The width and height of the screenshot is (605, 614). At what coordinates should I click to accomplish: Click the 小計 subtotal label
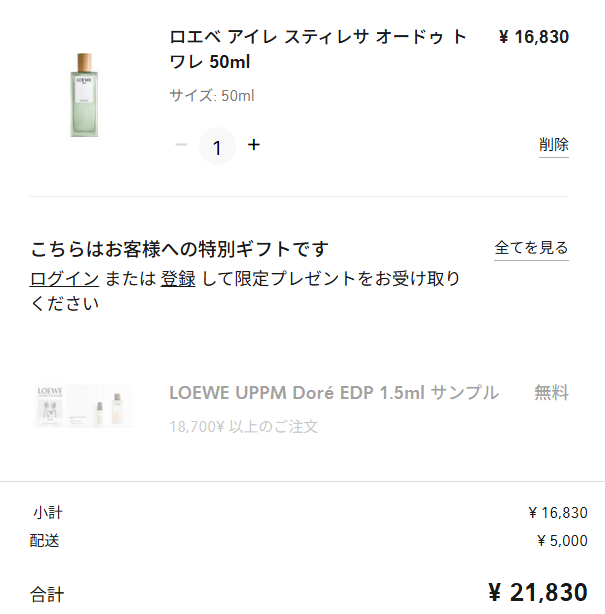click(x=47, y=513)
